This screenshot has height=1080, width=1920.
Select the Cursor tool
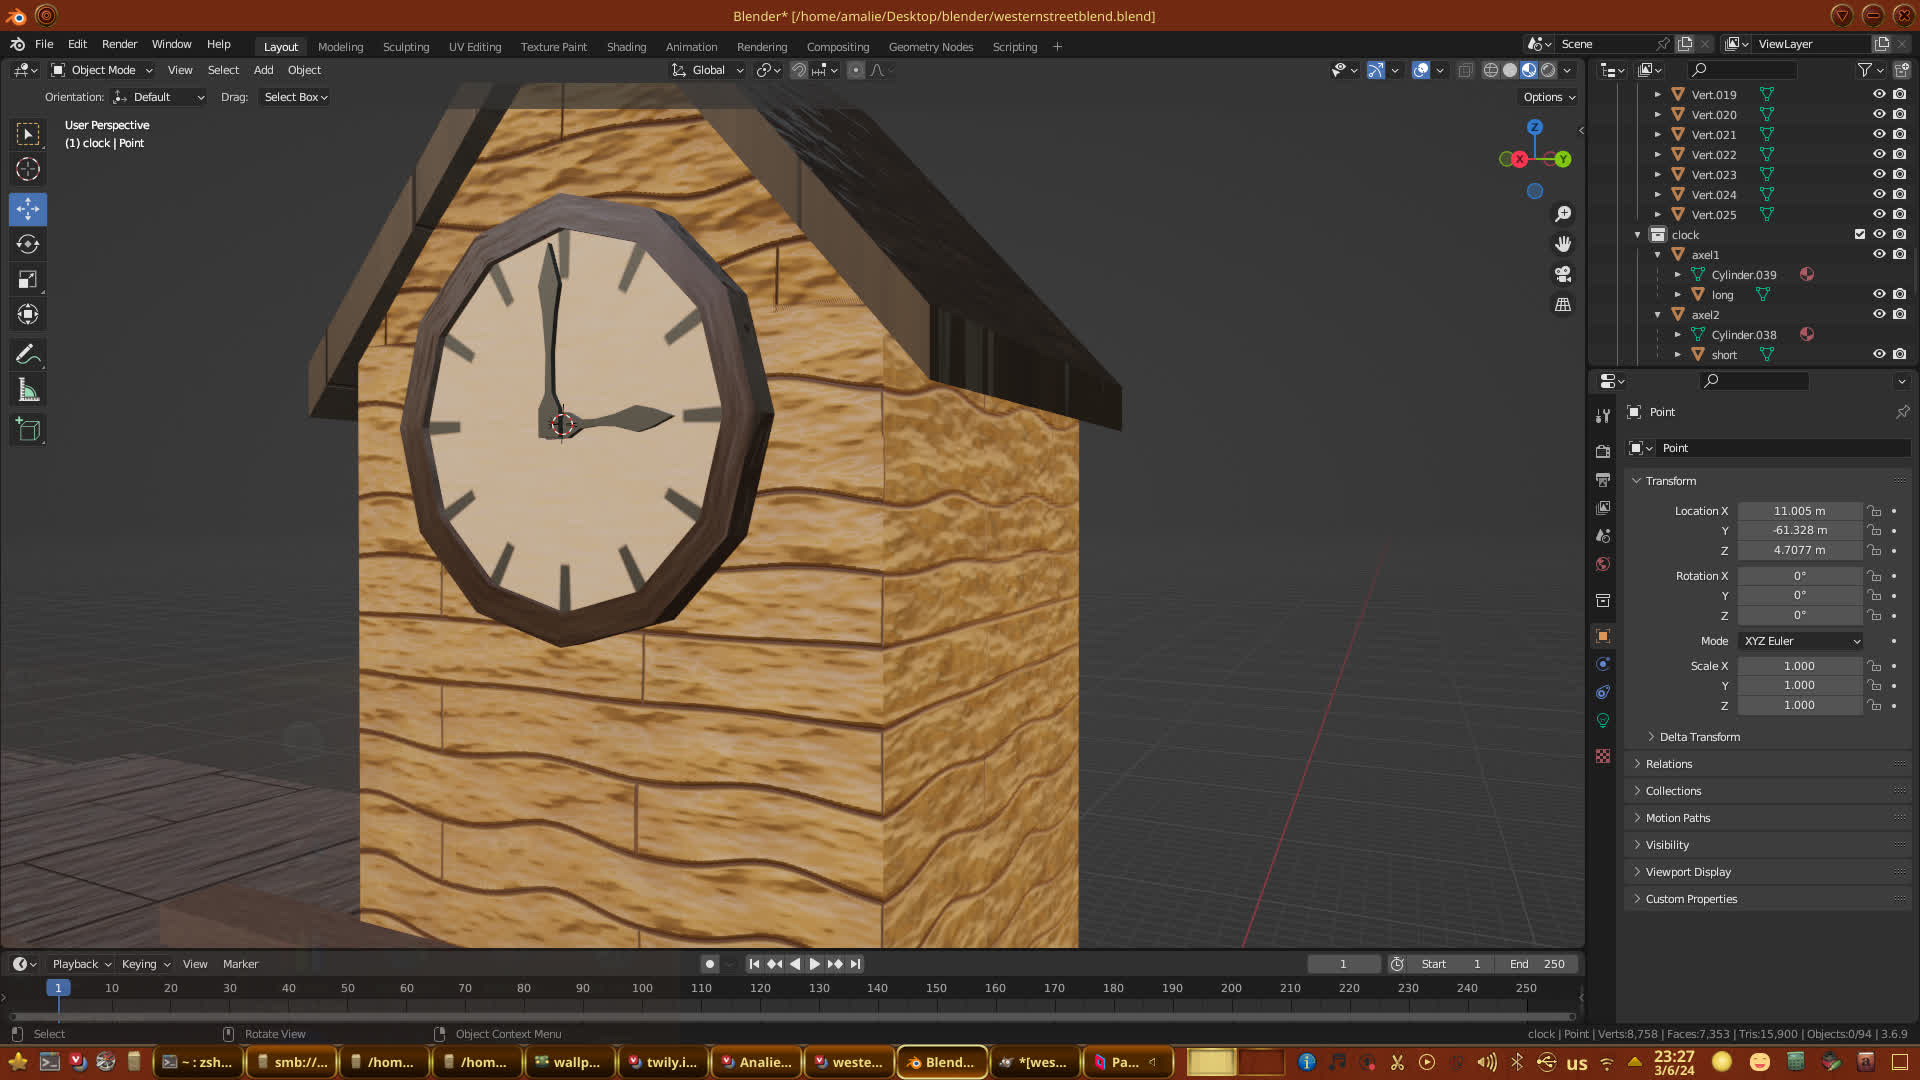tap(28, 169)
